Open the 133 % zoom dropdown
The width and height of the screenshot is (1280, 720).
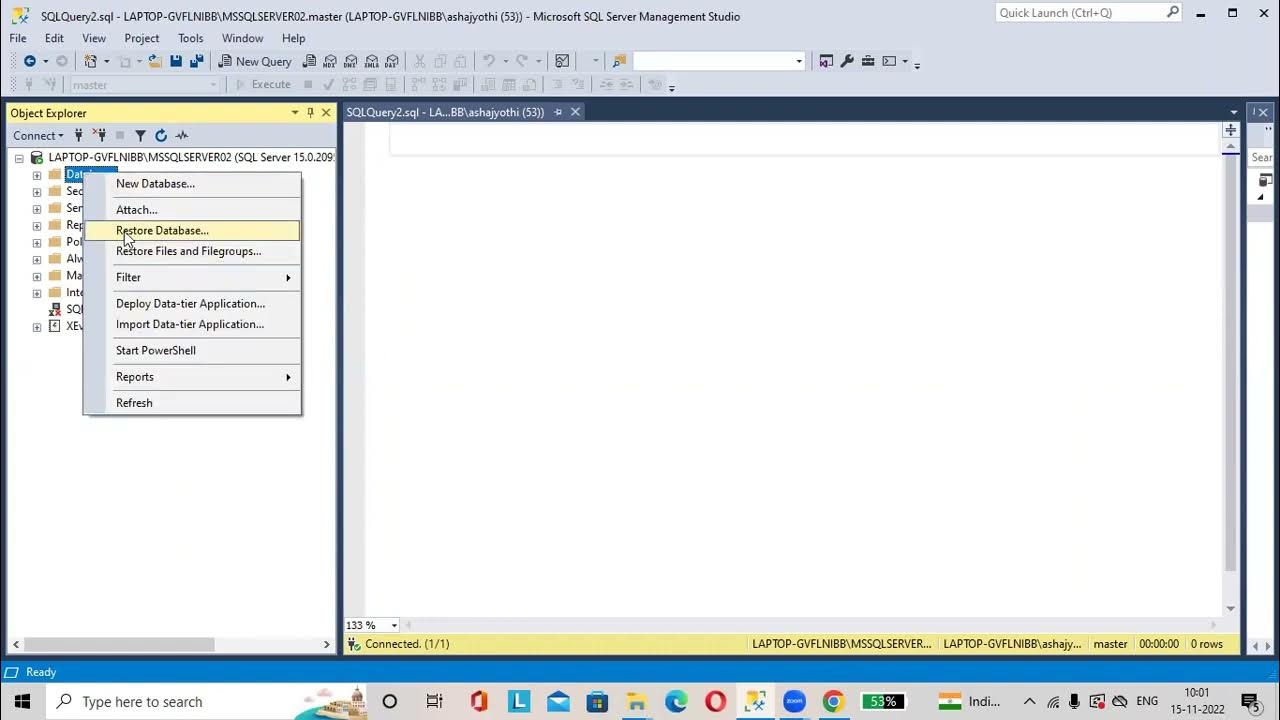(x=394, y=625)
